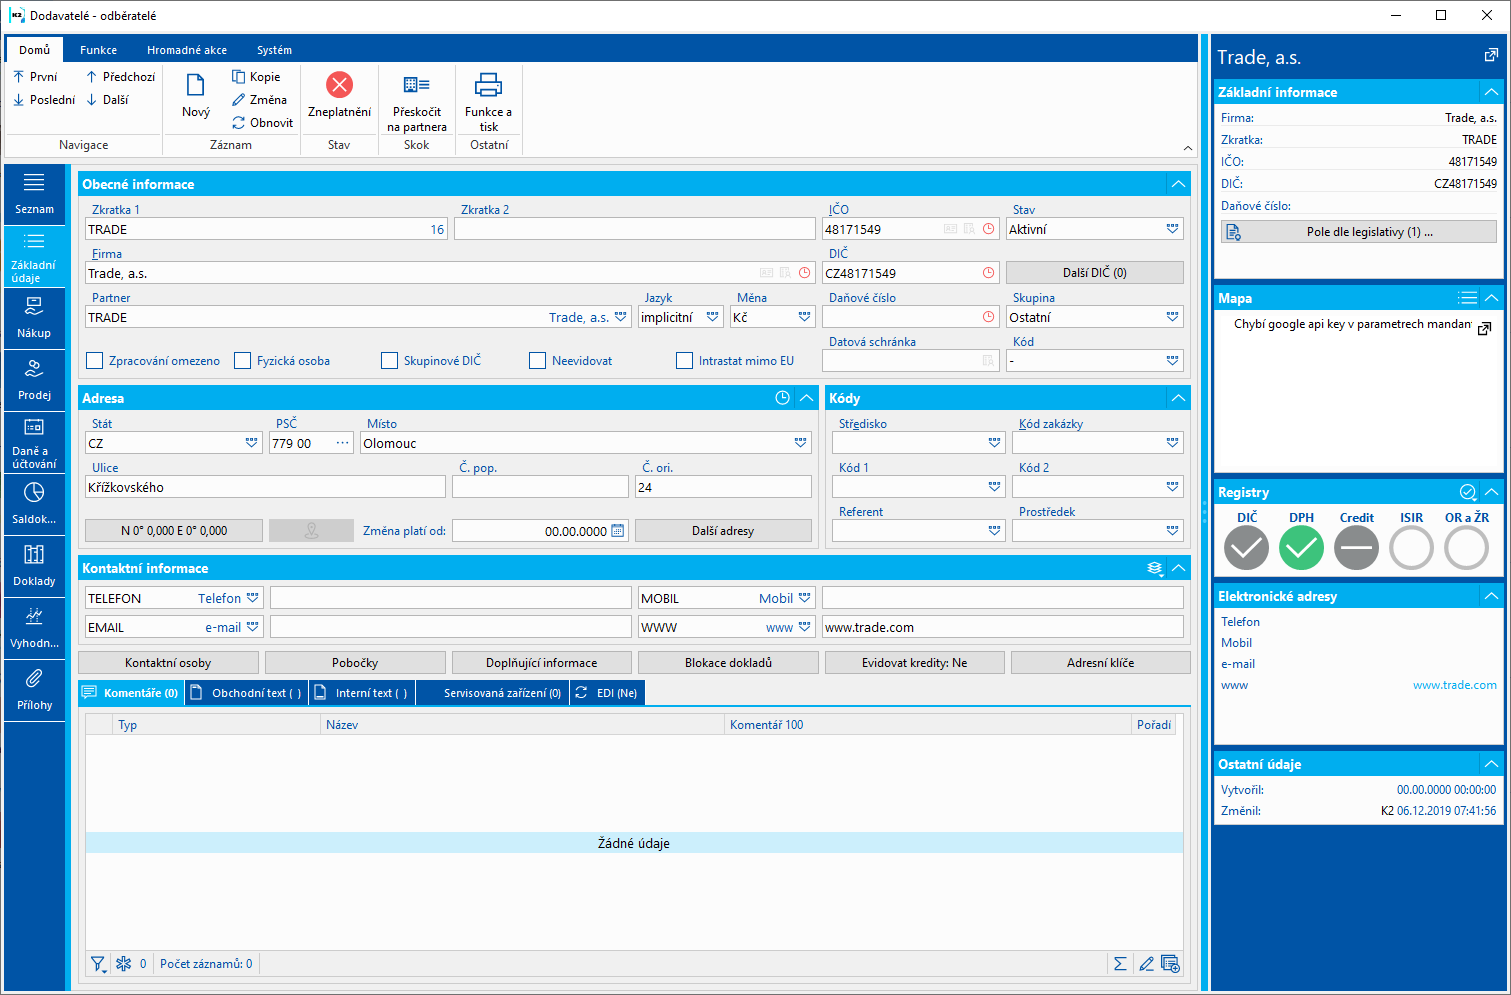Open the Stav dropdown
Image resolution: width=1511 pixels, height=995 pixels.
[1172, 229]
